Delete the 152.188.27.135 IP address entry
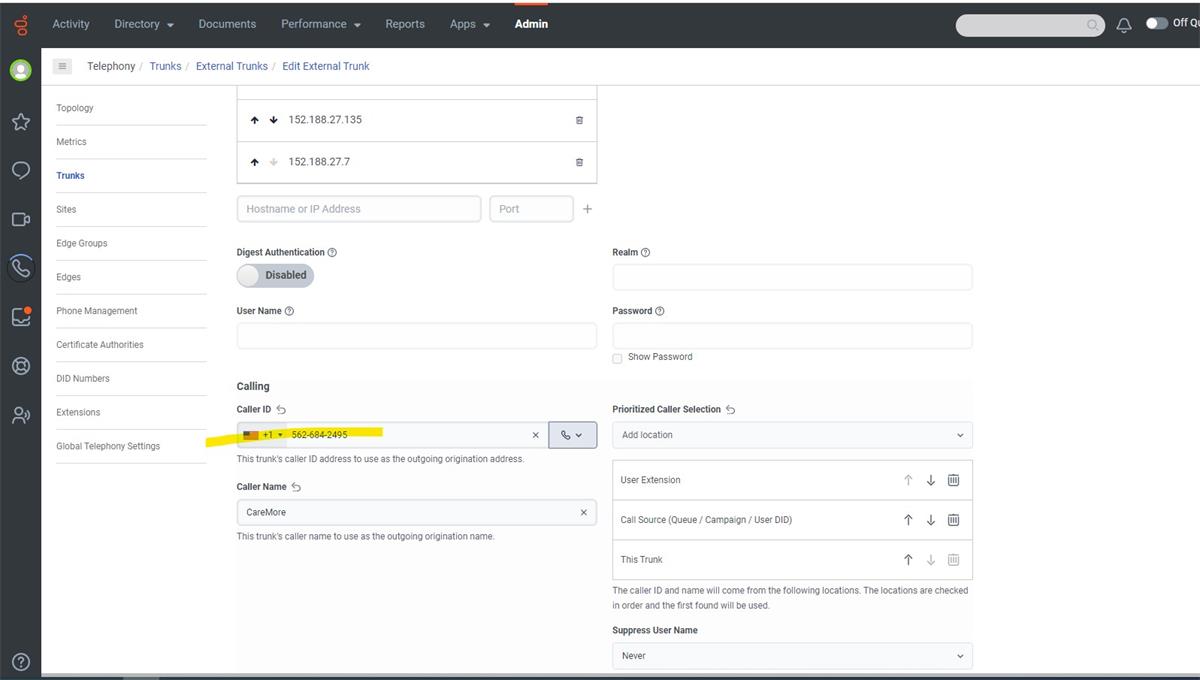1200x680 pixels. [x=579, y=120]
